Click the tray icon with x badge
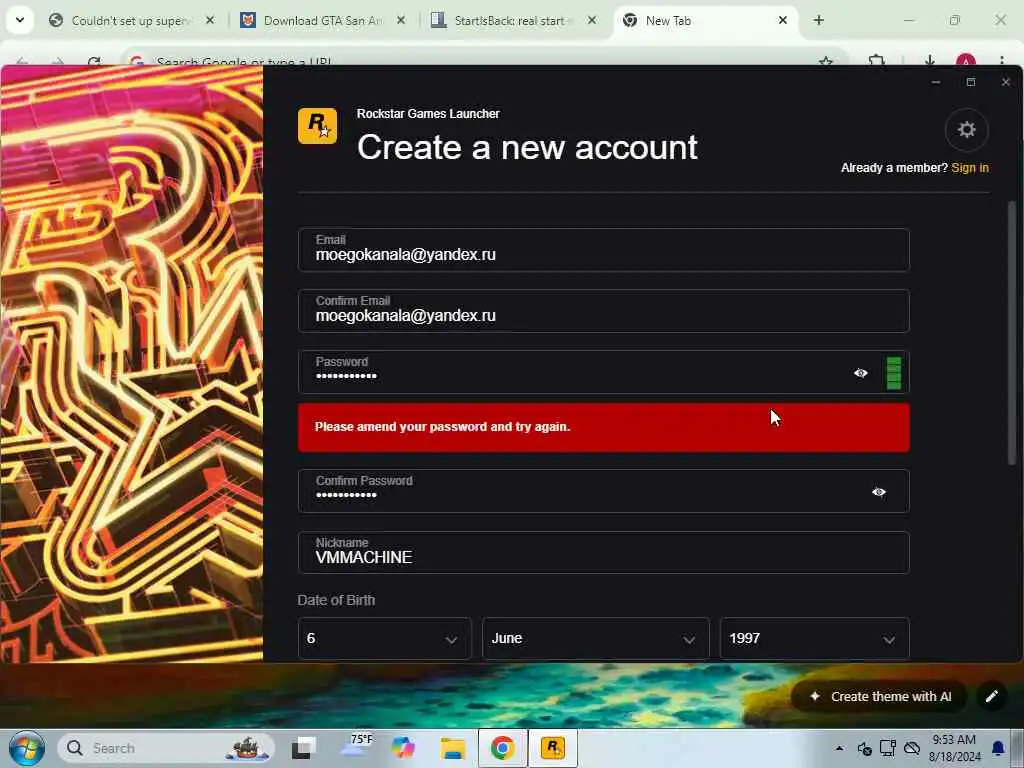1024x768 pixels. 864,748
